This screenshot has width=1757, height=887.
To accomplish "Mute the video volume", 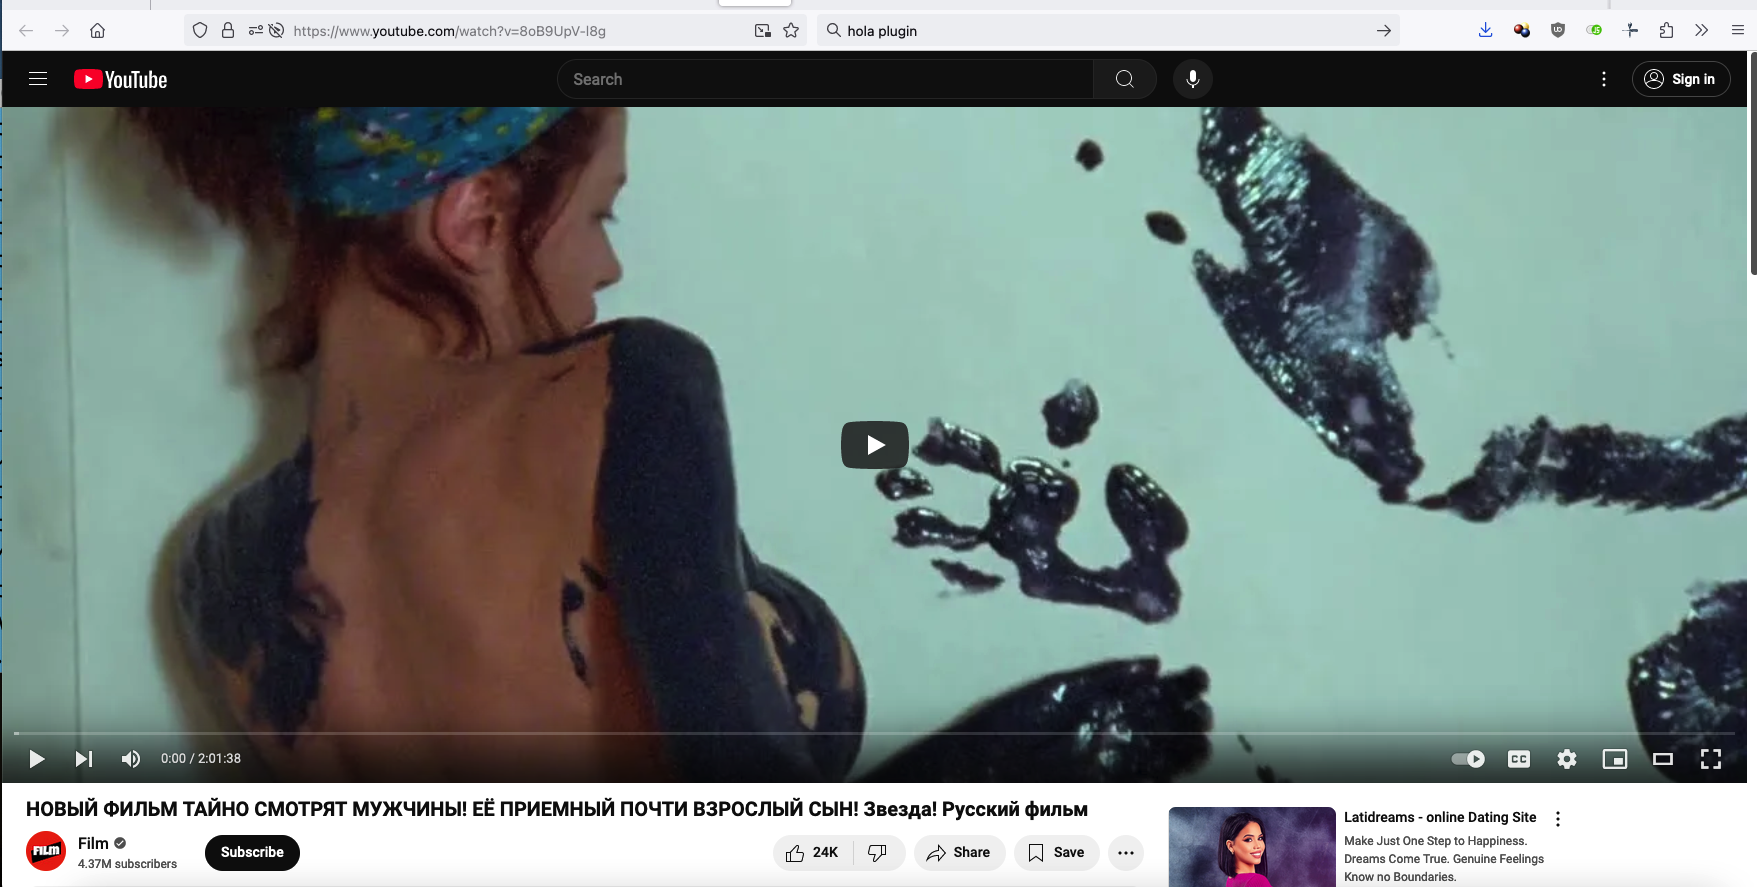I will [131, 759].
